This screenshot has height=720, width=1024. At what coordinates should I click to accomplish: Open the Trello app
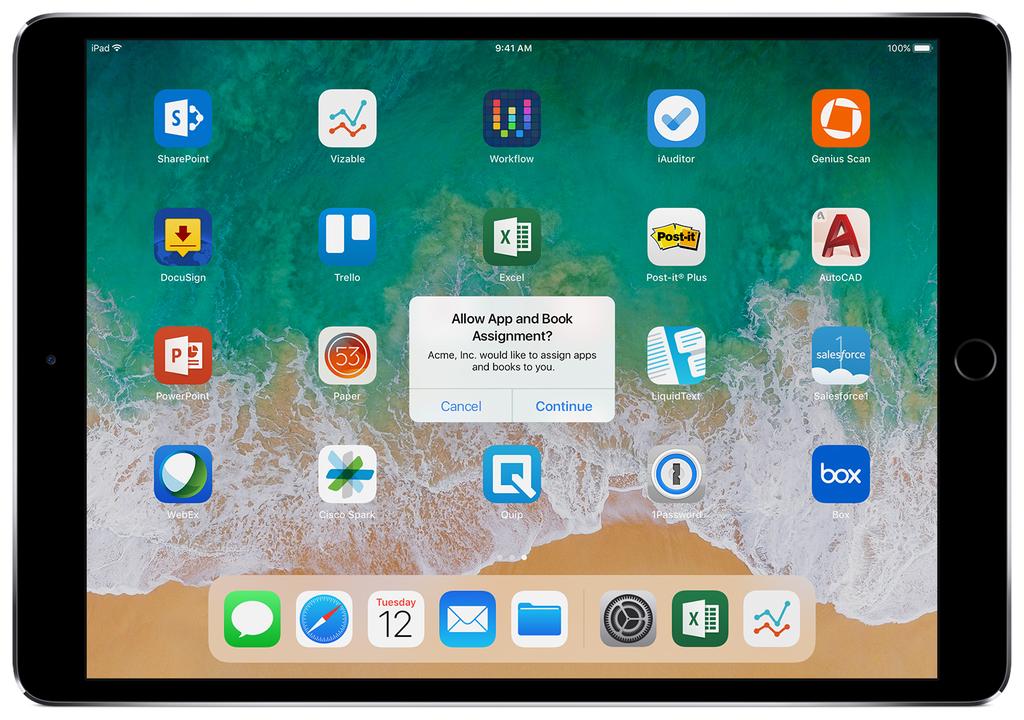click(347, 237)
